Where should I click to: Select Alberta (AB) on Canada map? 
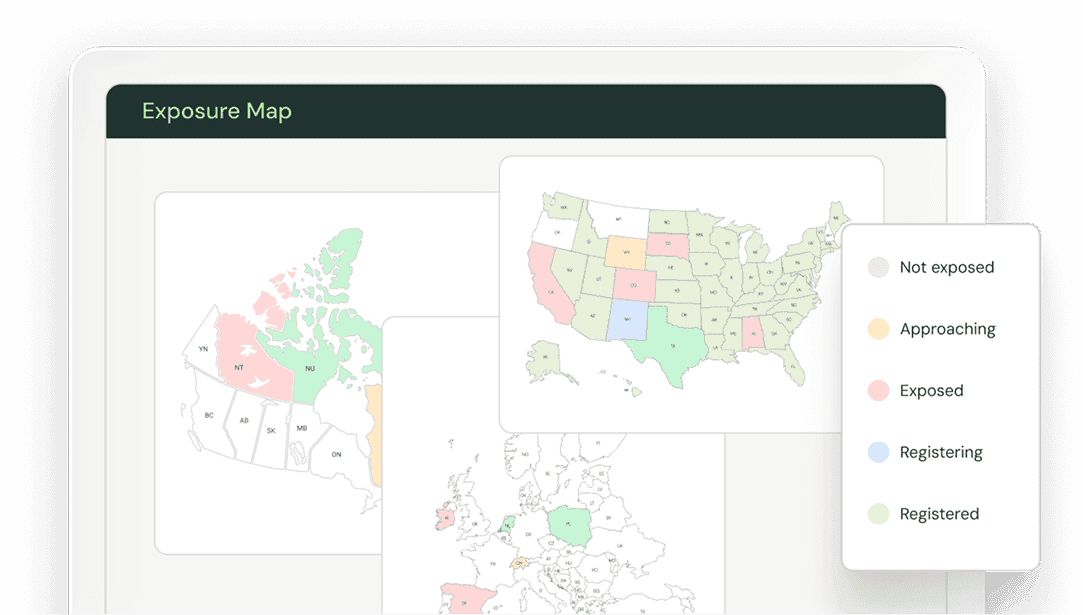tap(243, 420)
